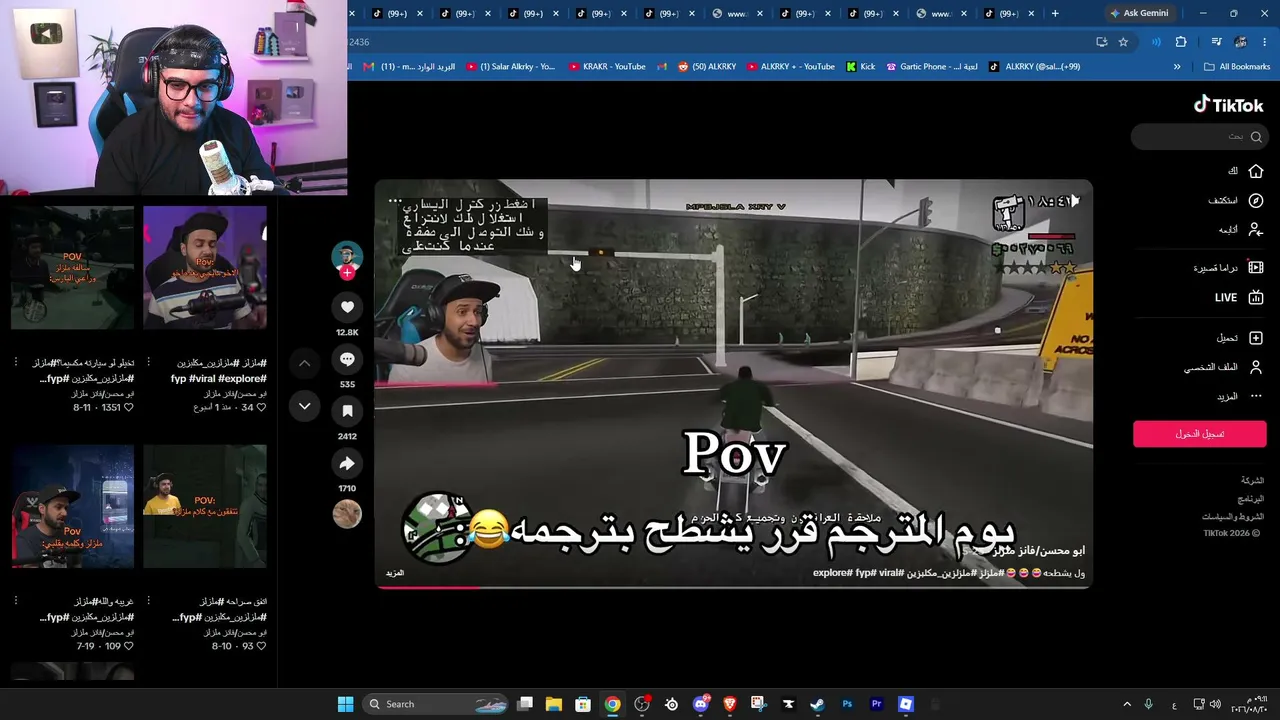This screenshot has width=1280, height=720.
Task: Open Photoshop from the taskbar
Action: tap(847, 704)
